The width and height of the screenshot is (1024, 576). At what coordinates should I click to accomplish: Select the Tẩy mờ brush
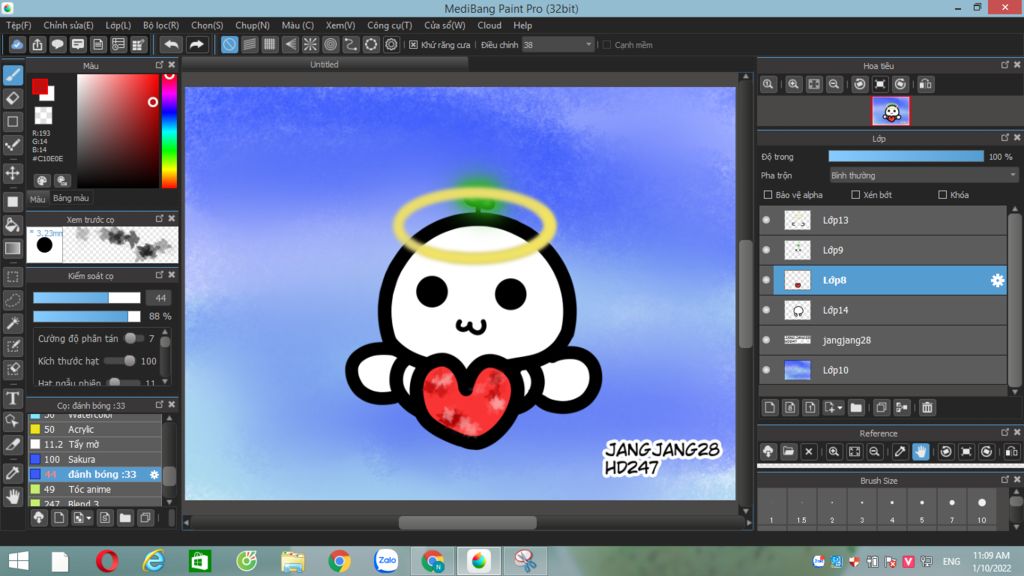[94, 445]
